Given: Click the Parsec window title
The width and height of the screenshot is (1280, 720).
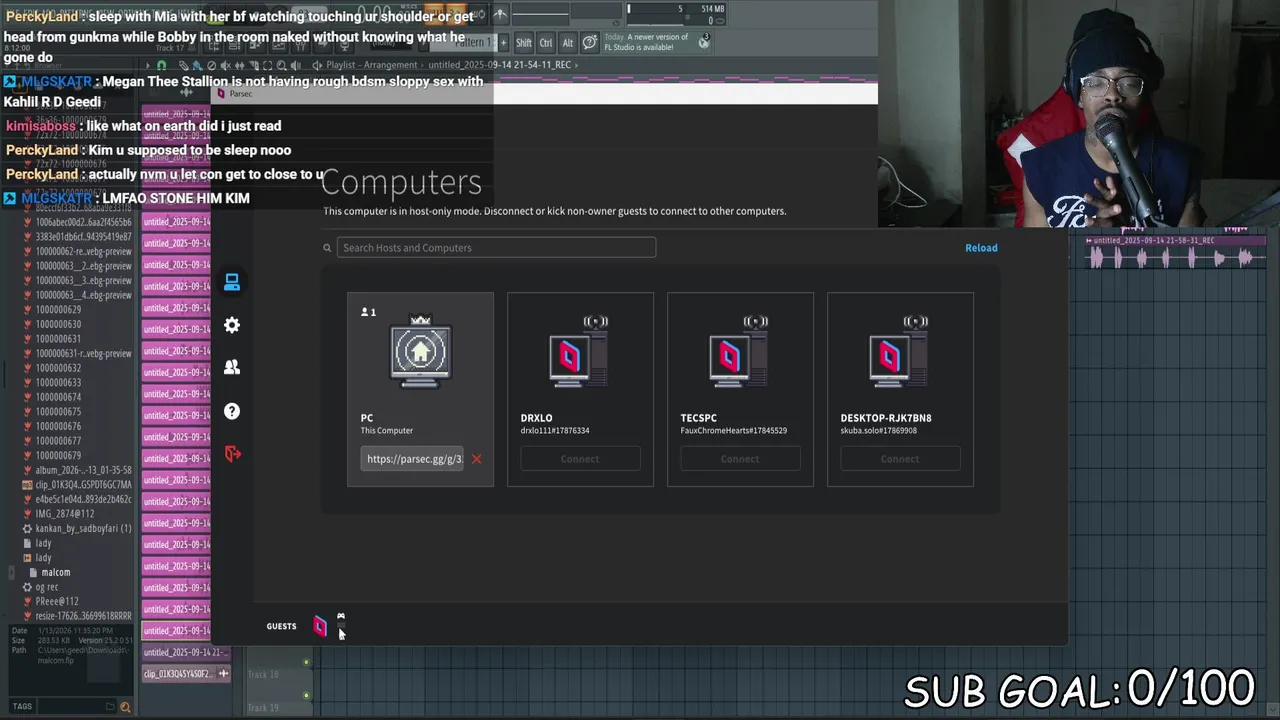Looking at the screenshot, I should 241,94.
